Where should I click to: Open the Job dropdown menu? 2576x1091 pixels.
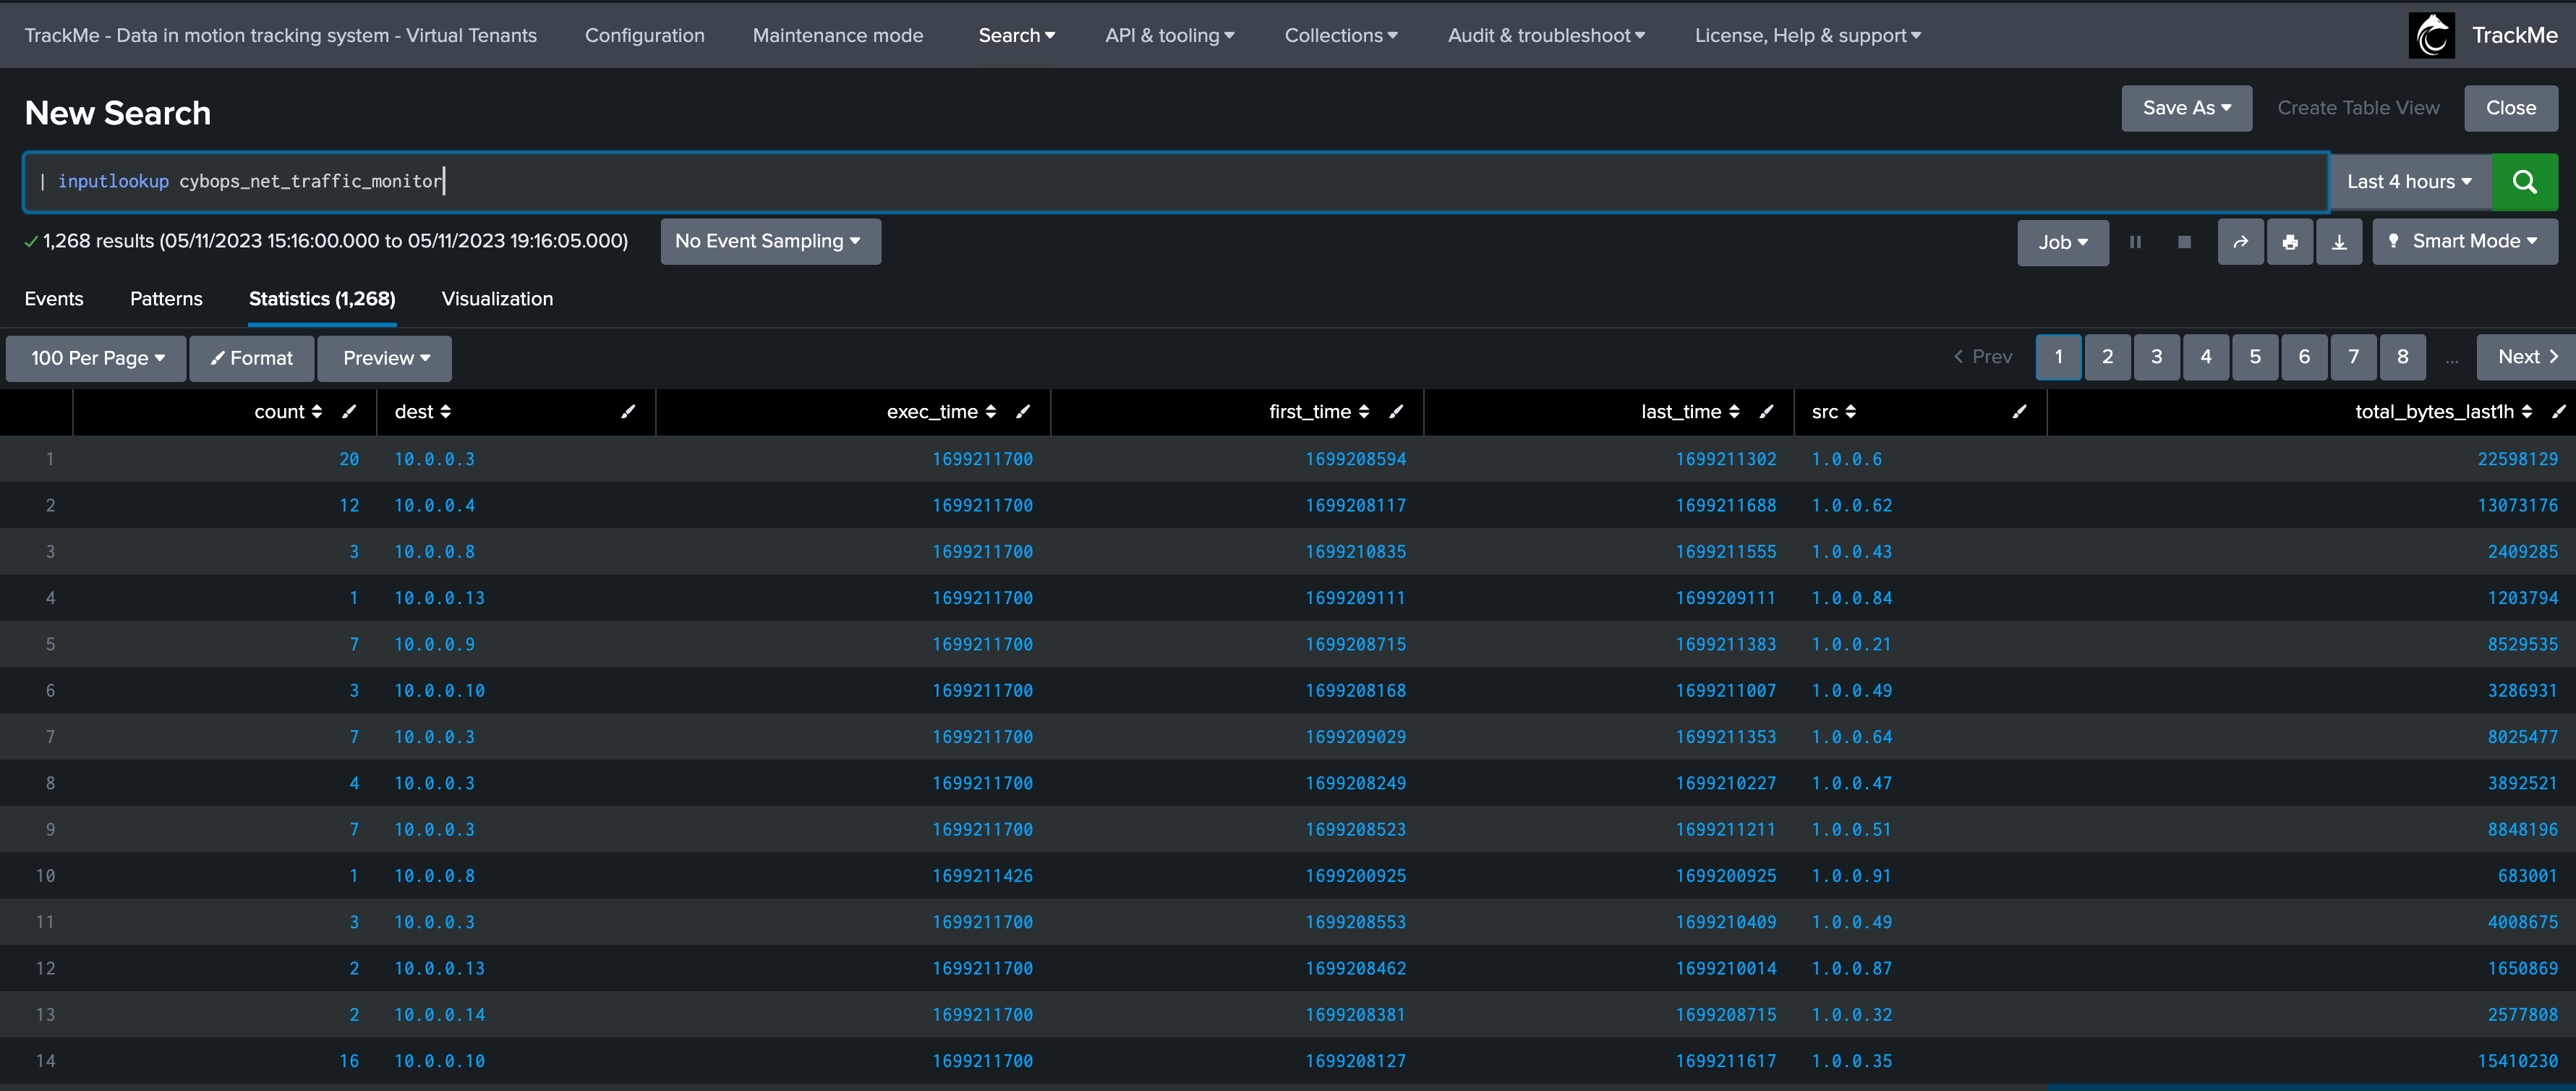pos(2062,242)
